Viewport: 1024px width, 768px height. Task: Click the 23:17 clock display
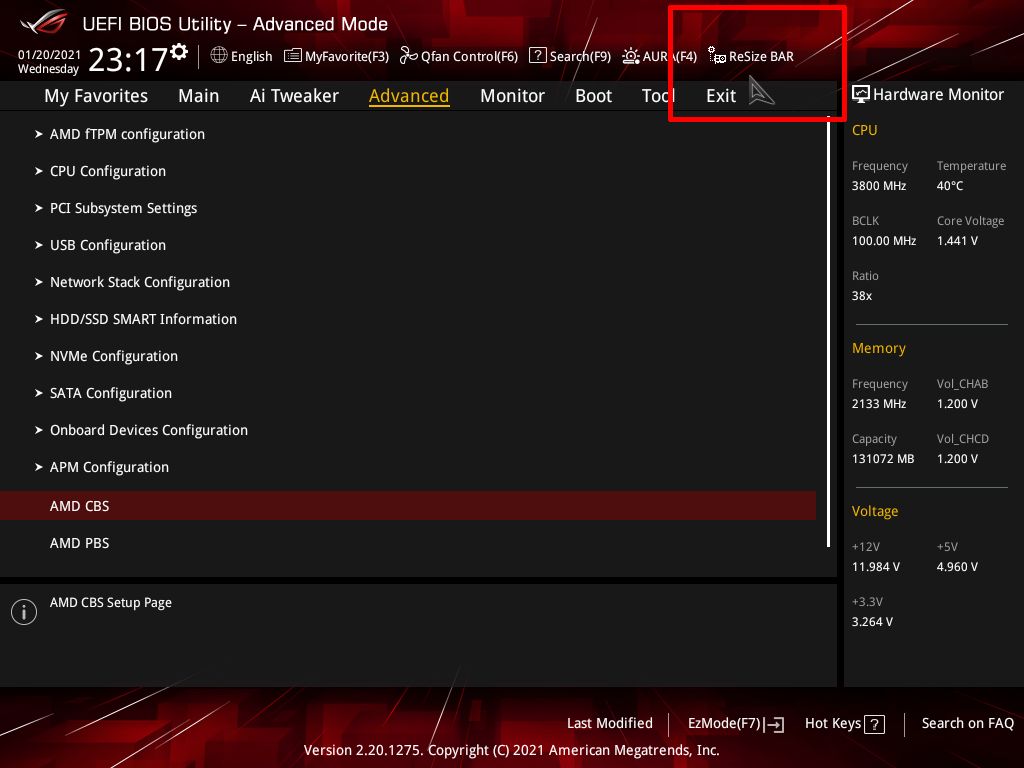(x=128, y=60)
